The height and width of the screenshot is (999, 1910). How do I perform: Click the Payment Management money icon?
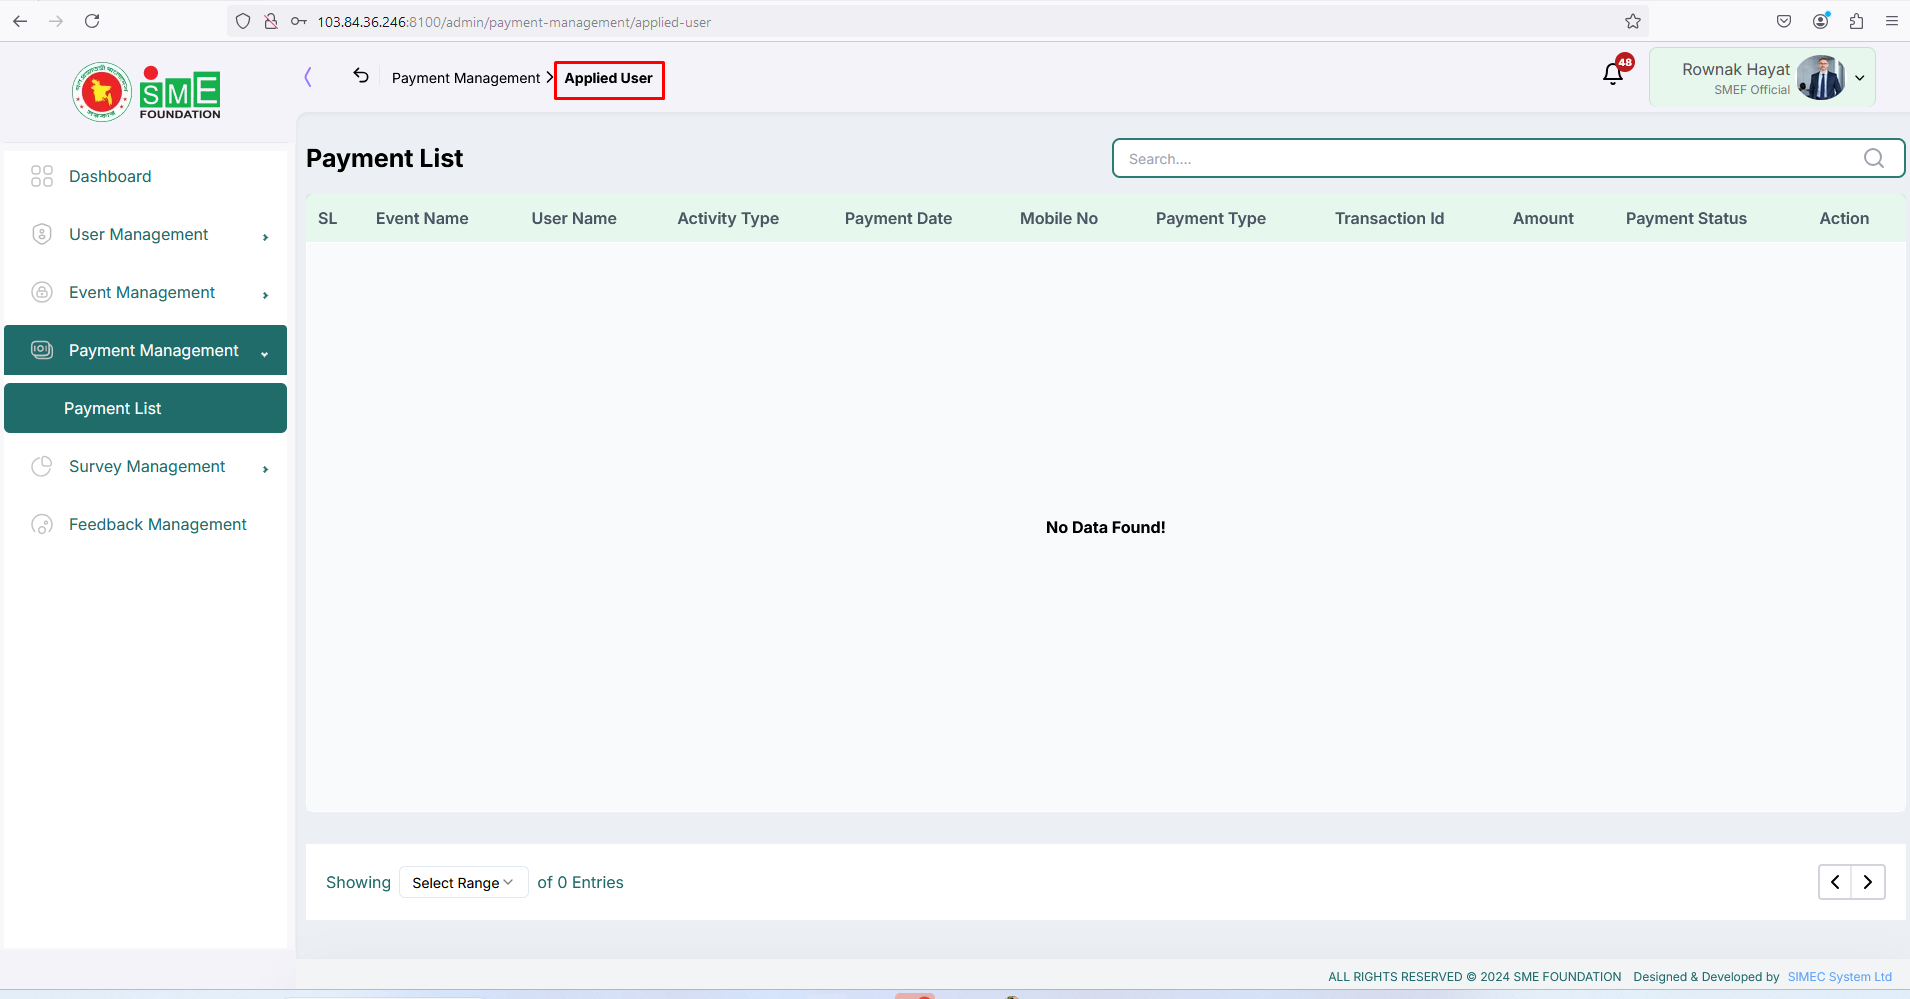coord(42,350)
